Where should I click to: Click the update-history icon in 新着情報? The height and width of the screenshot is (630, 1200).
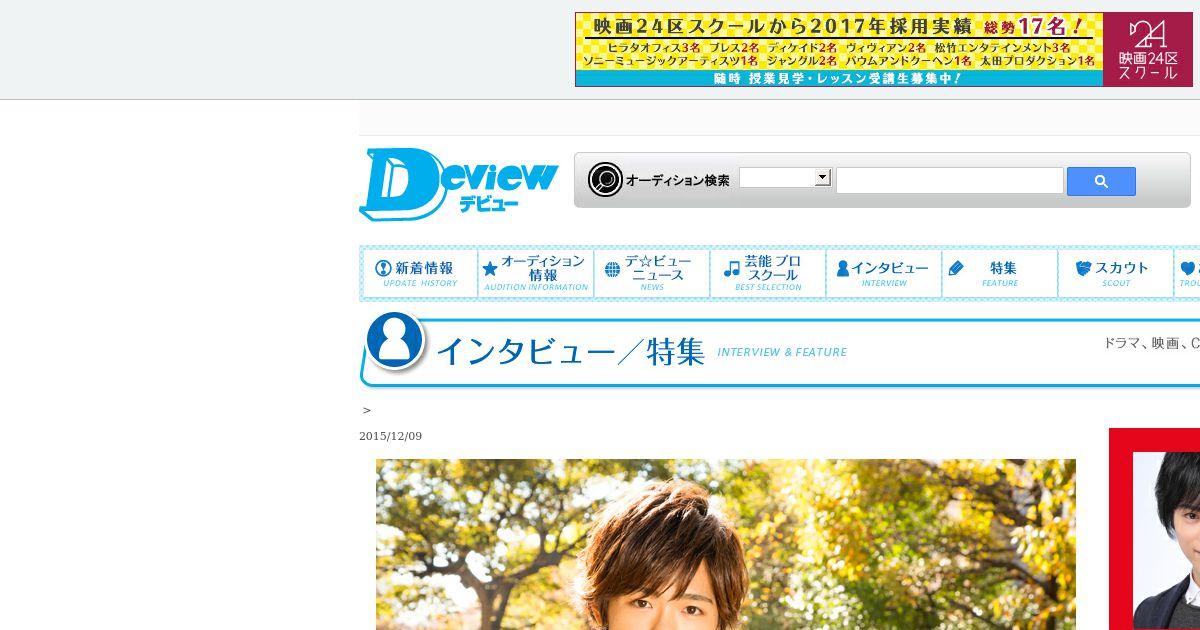click(383, 268)
